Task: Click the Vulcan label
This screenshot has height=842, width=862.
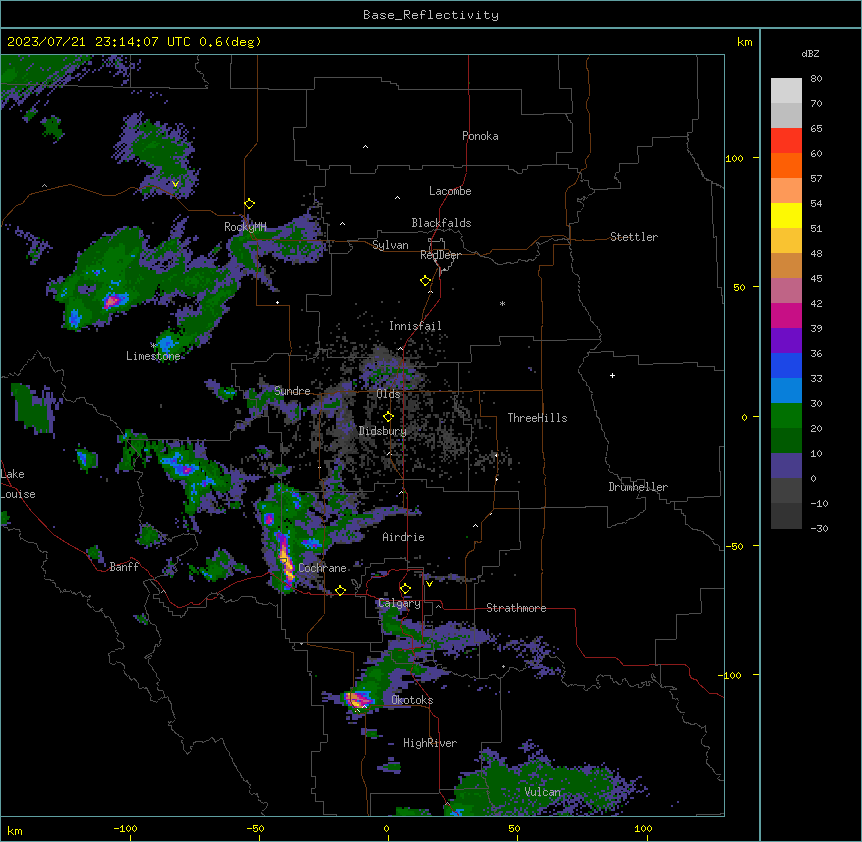Action: [542, 792]
